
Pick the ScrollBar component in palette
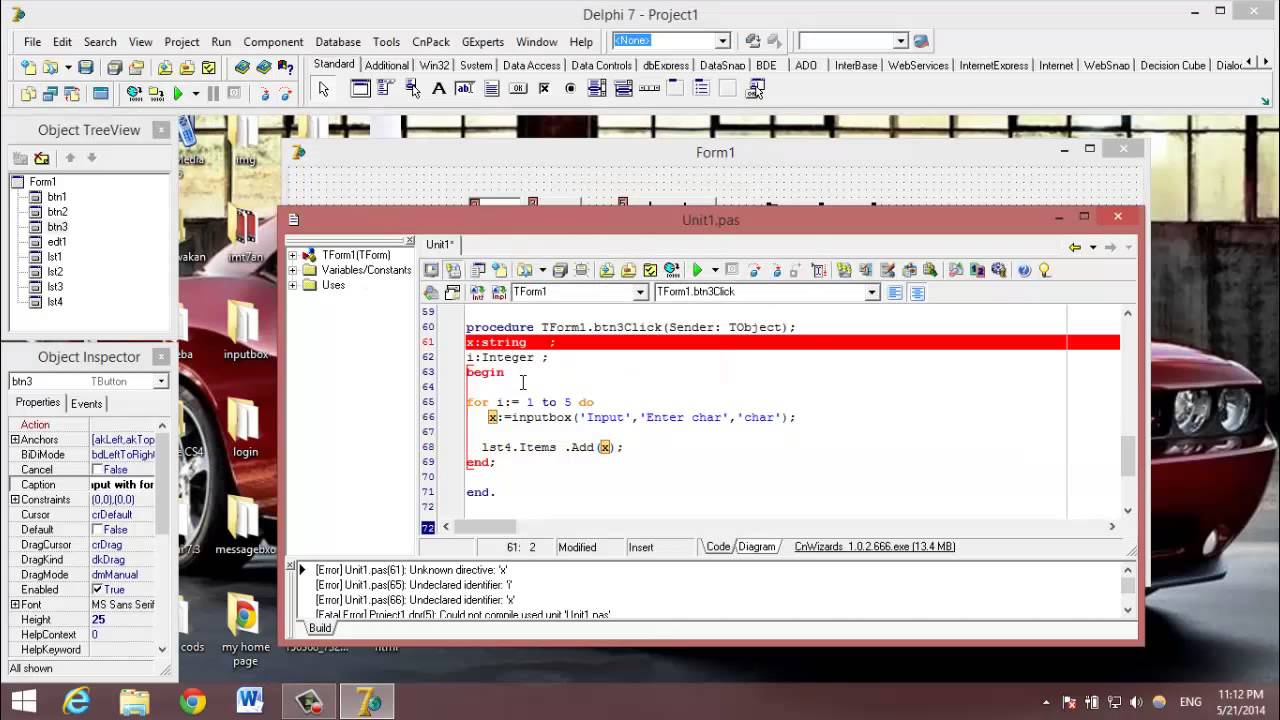click(649, 89)
